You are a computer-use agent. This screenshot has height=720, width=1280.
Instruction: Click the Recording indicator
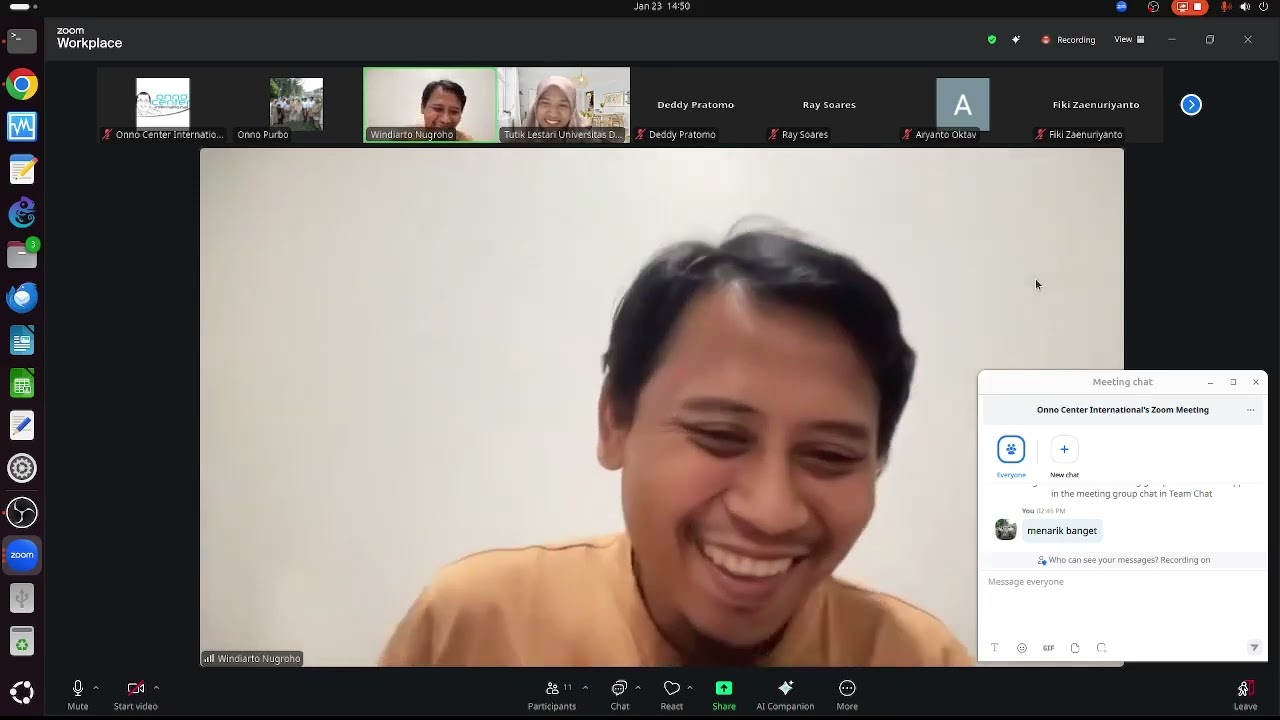(x=1069, y=40)
